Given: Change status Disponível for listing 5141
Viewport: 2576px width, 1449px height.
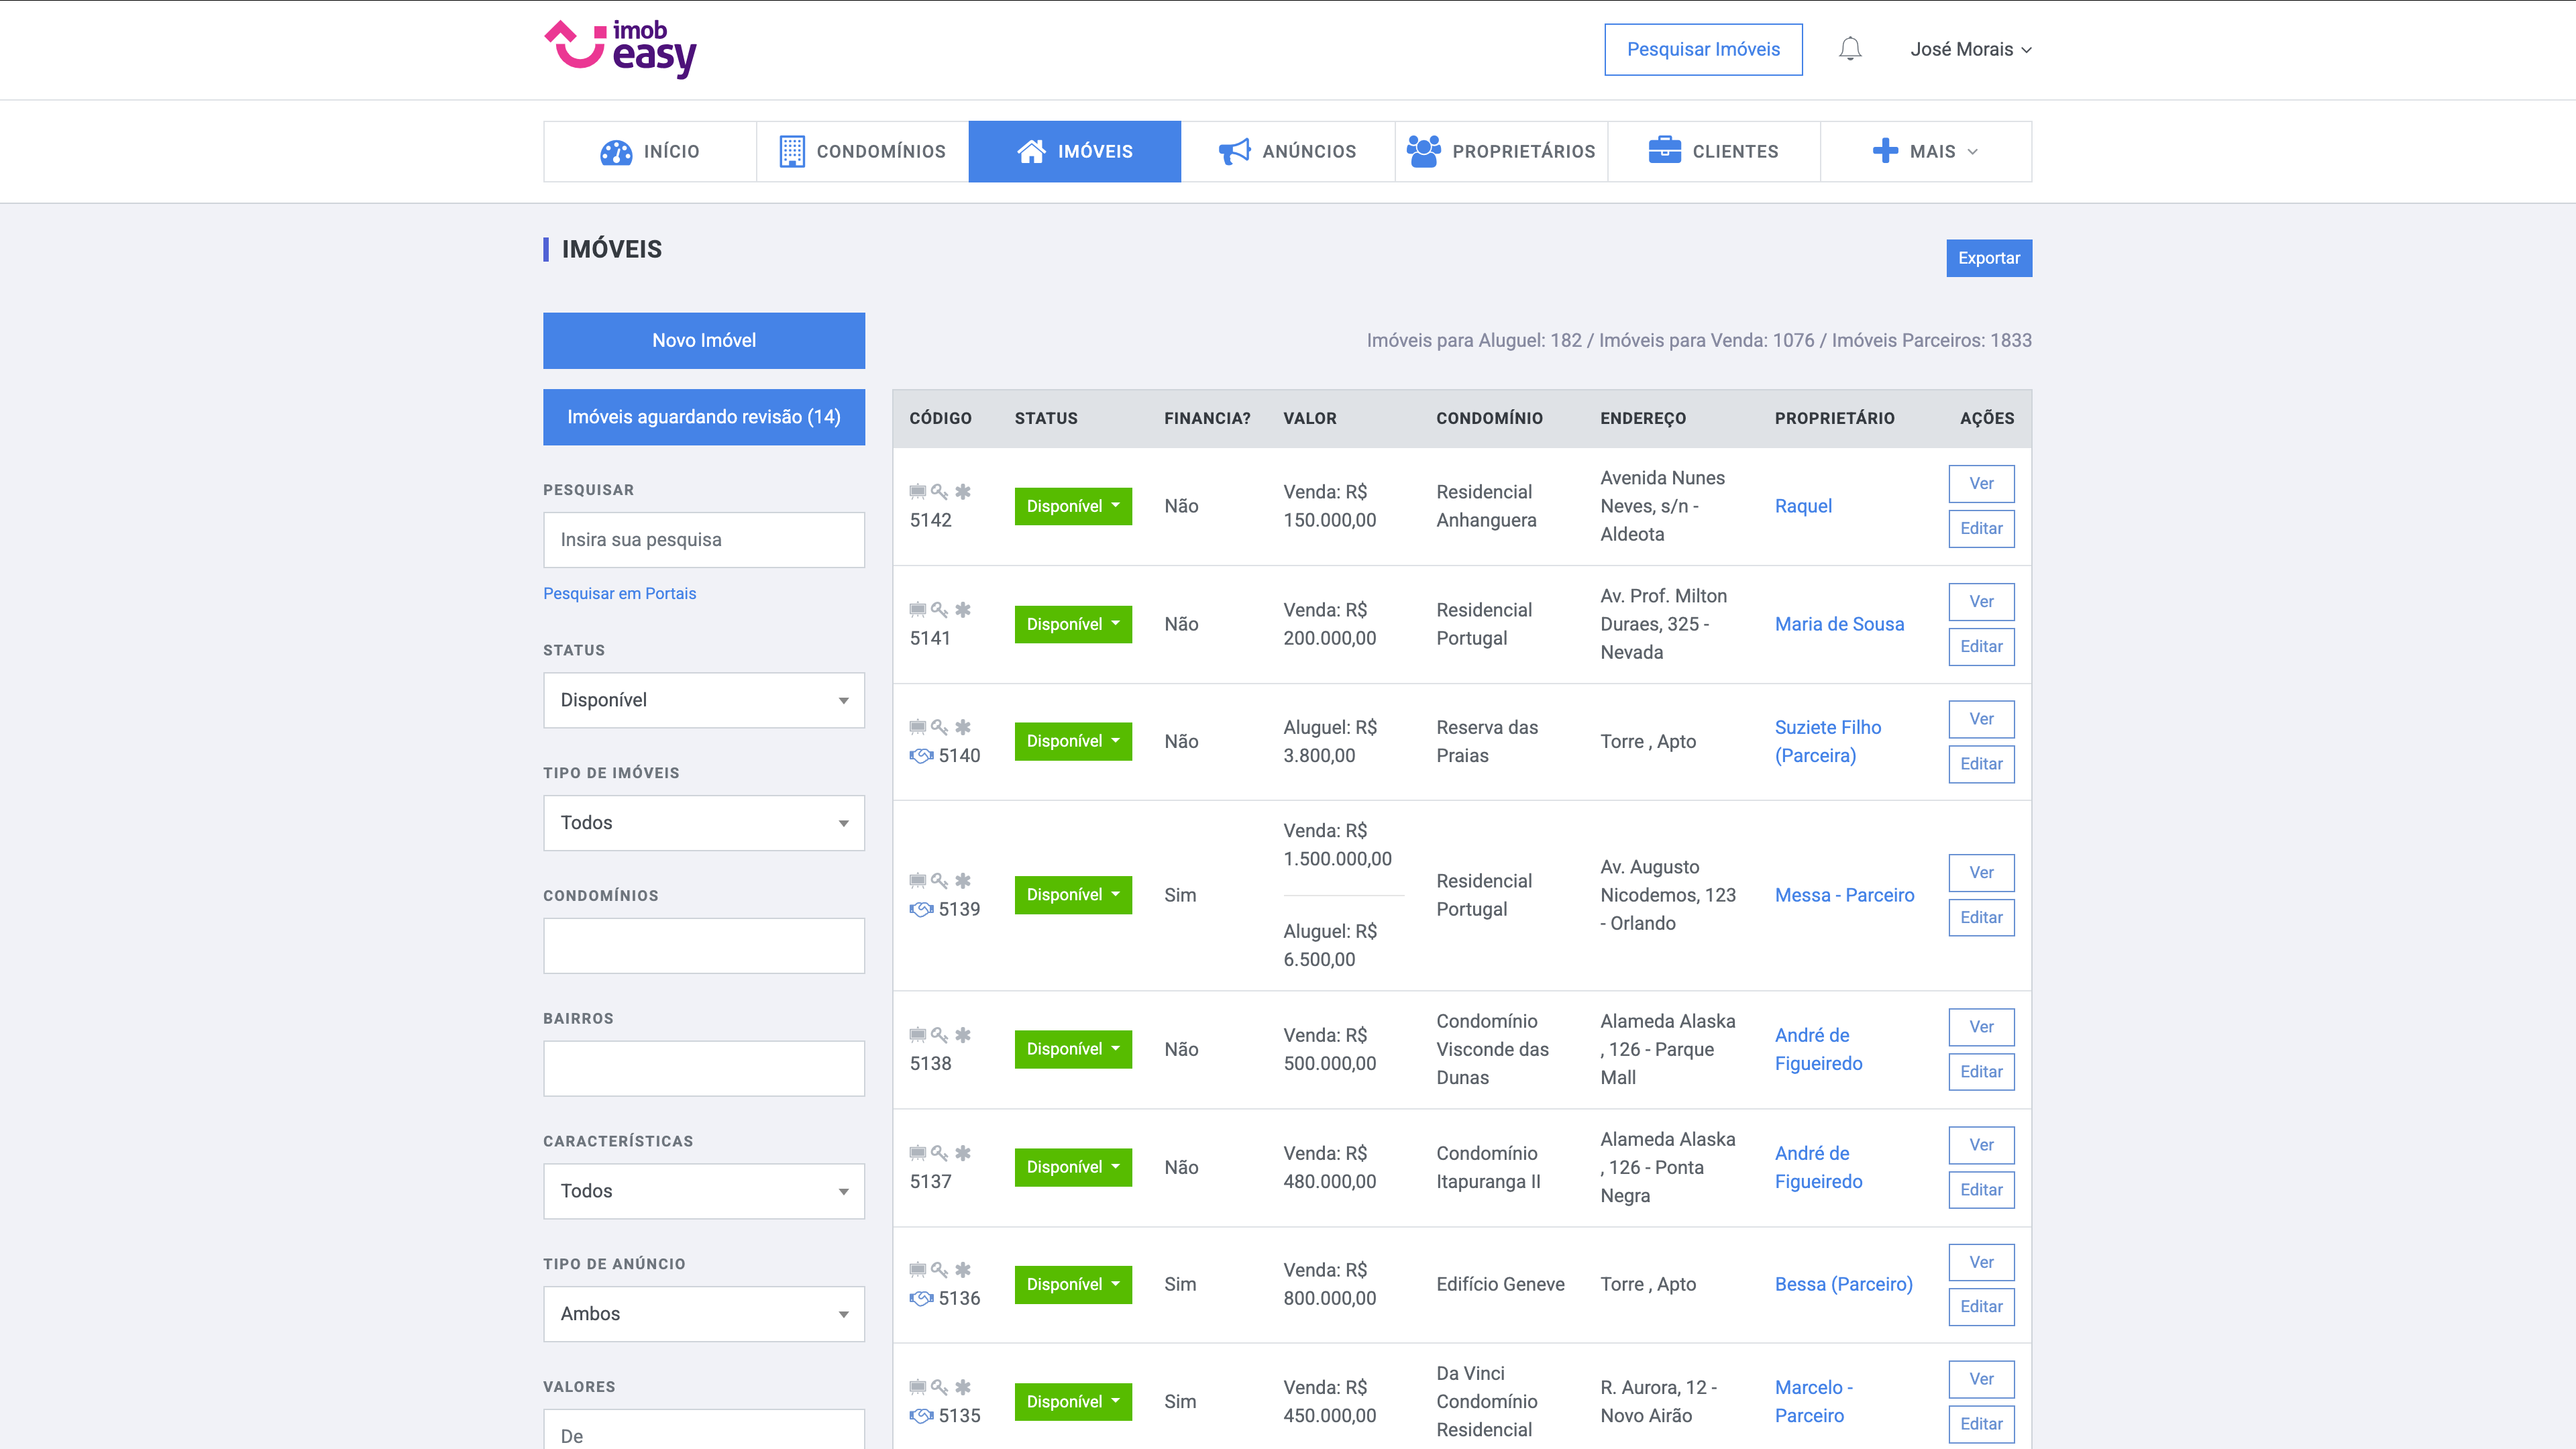Looking at the screenshot, I should click(x=1073, y=624).
